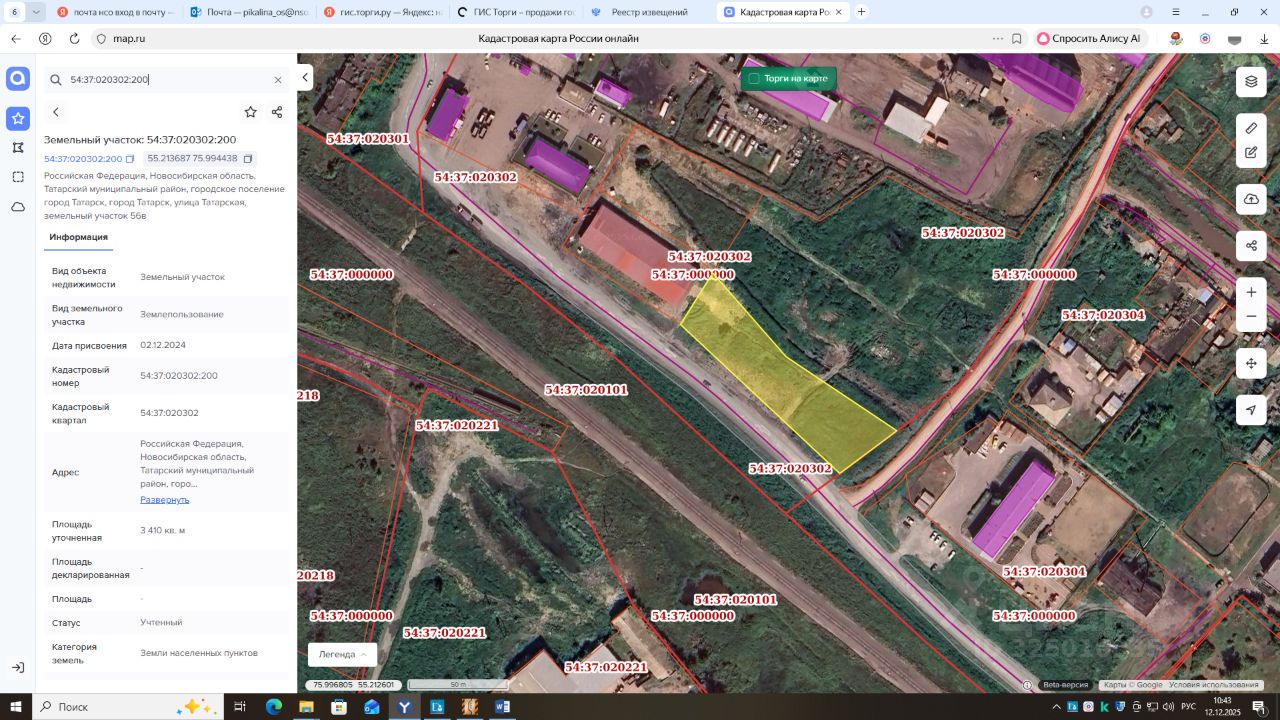Click the cloud upload button on map
This screenshot has height=720, width=1280.
click(x=1251, y=199)
